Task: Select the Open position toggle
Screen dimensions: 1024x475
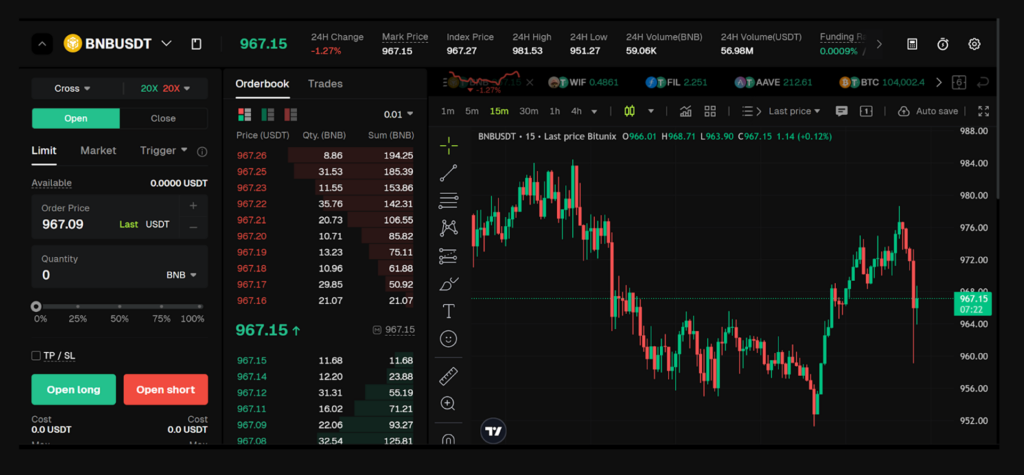Action: (x=76, y=118)
